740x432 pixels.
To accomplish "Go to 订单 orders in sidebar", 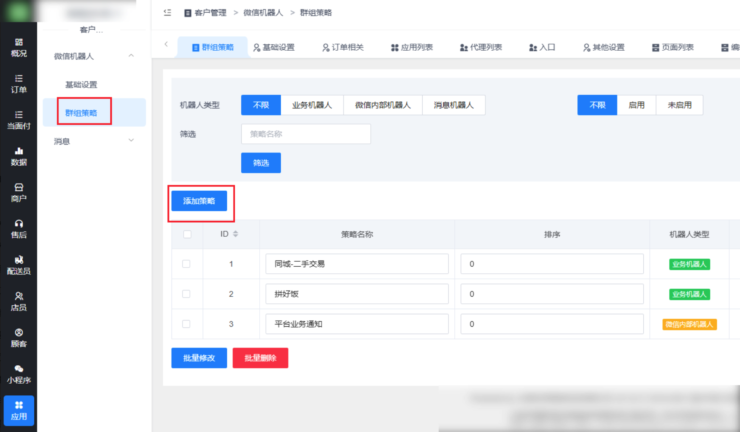I will pos(18,84).
